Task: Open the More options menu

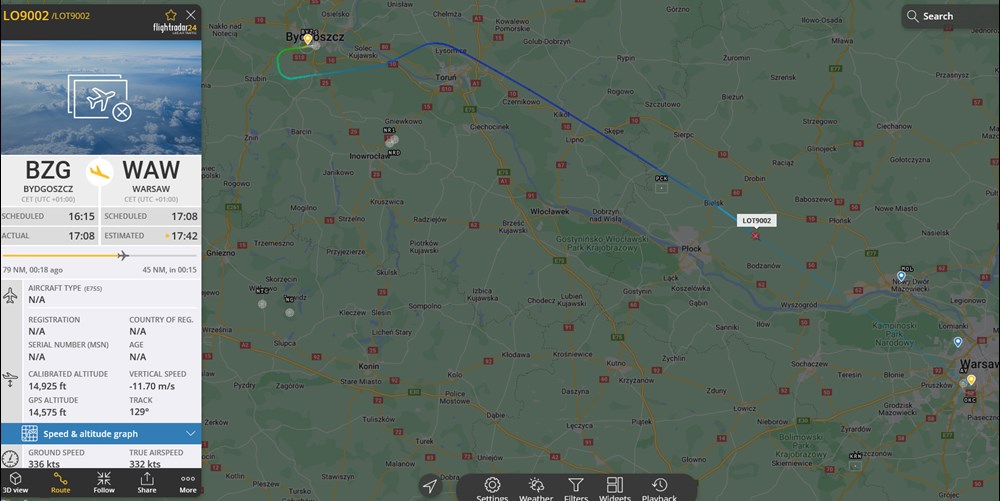Action: tap(188, 483)
